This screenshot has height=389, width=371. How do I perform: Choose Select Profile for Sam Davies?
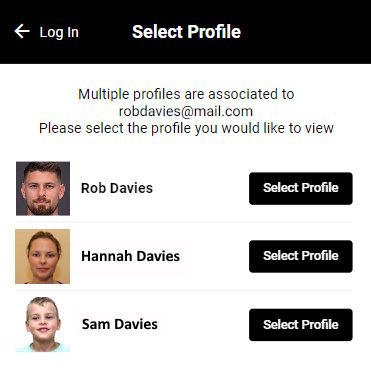click(301, 325)
